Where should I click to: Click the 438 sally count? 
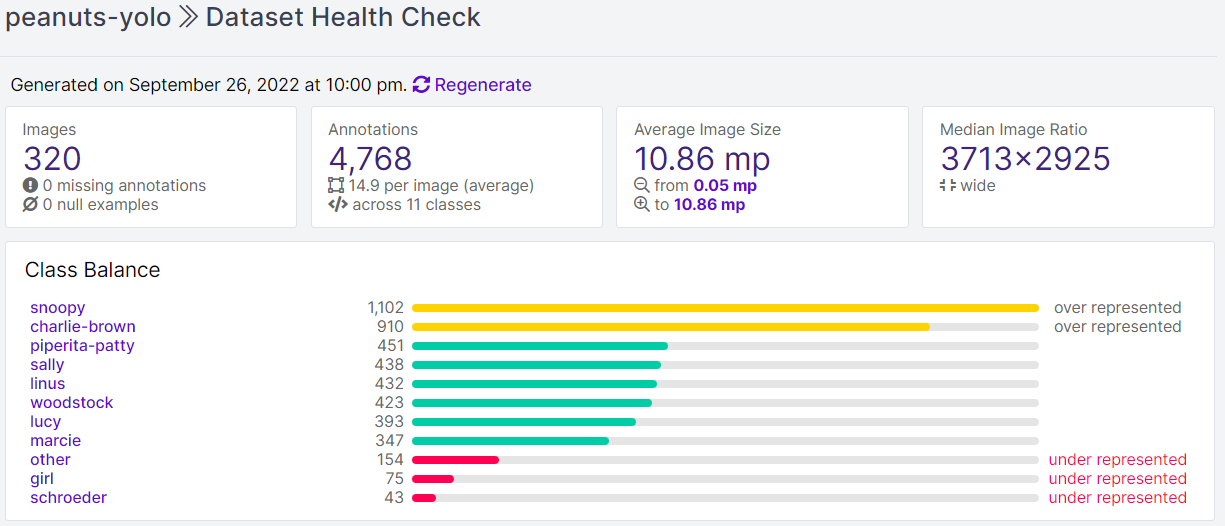pyautogui.click(x=390, y=365)
